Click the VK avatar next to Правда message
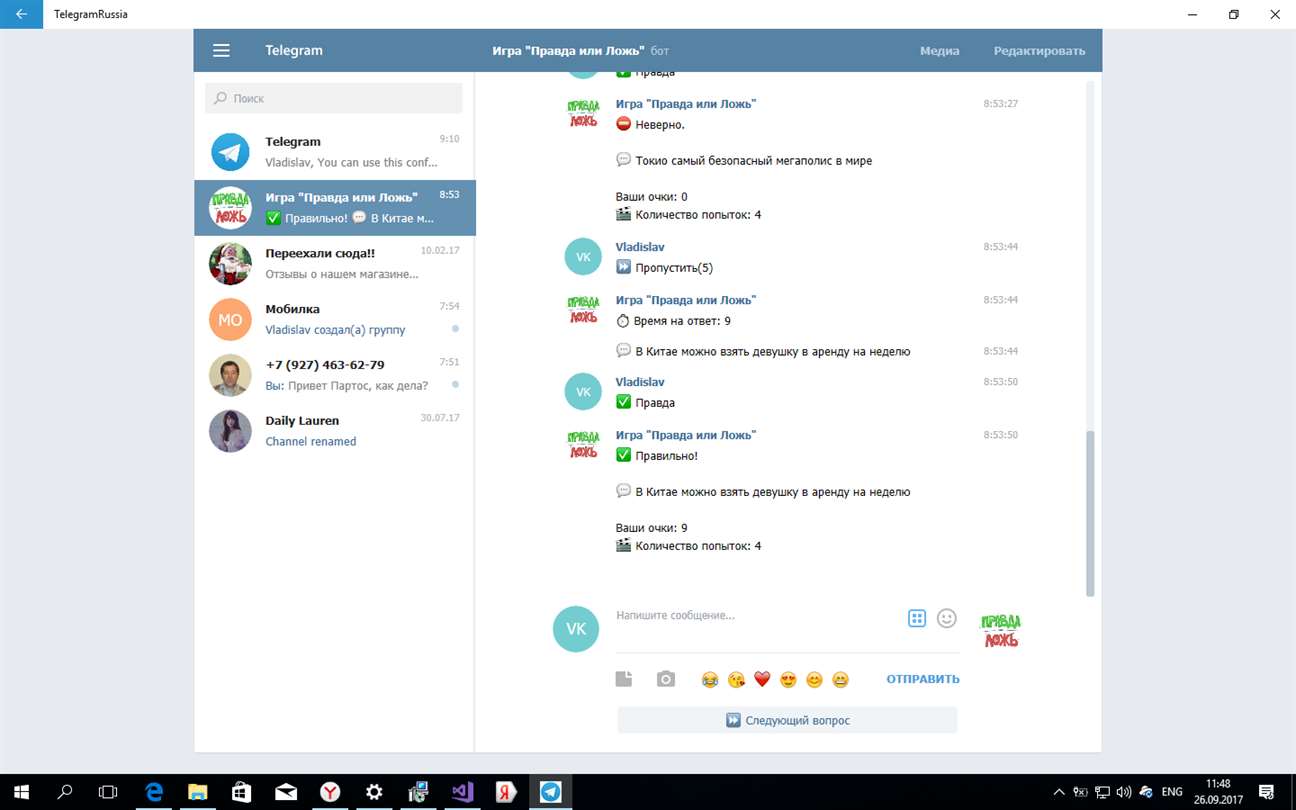The image size is (1296, 810). [x=583, y=392]
